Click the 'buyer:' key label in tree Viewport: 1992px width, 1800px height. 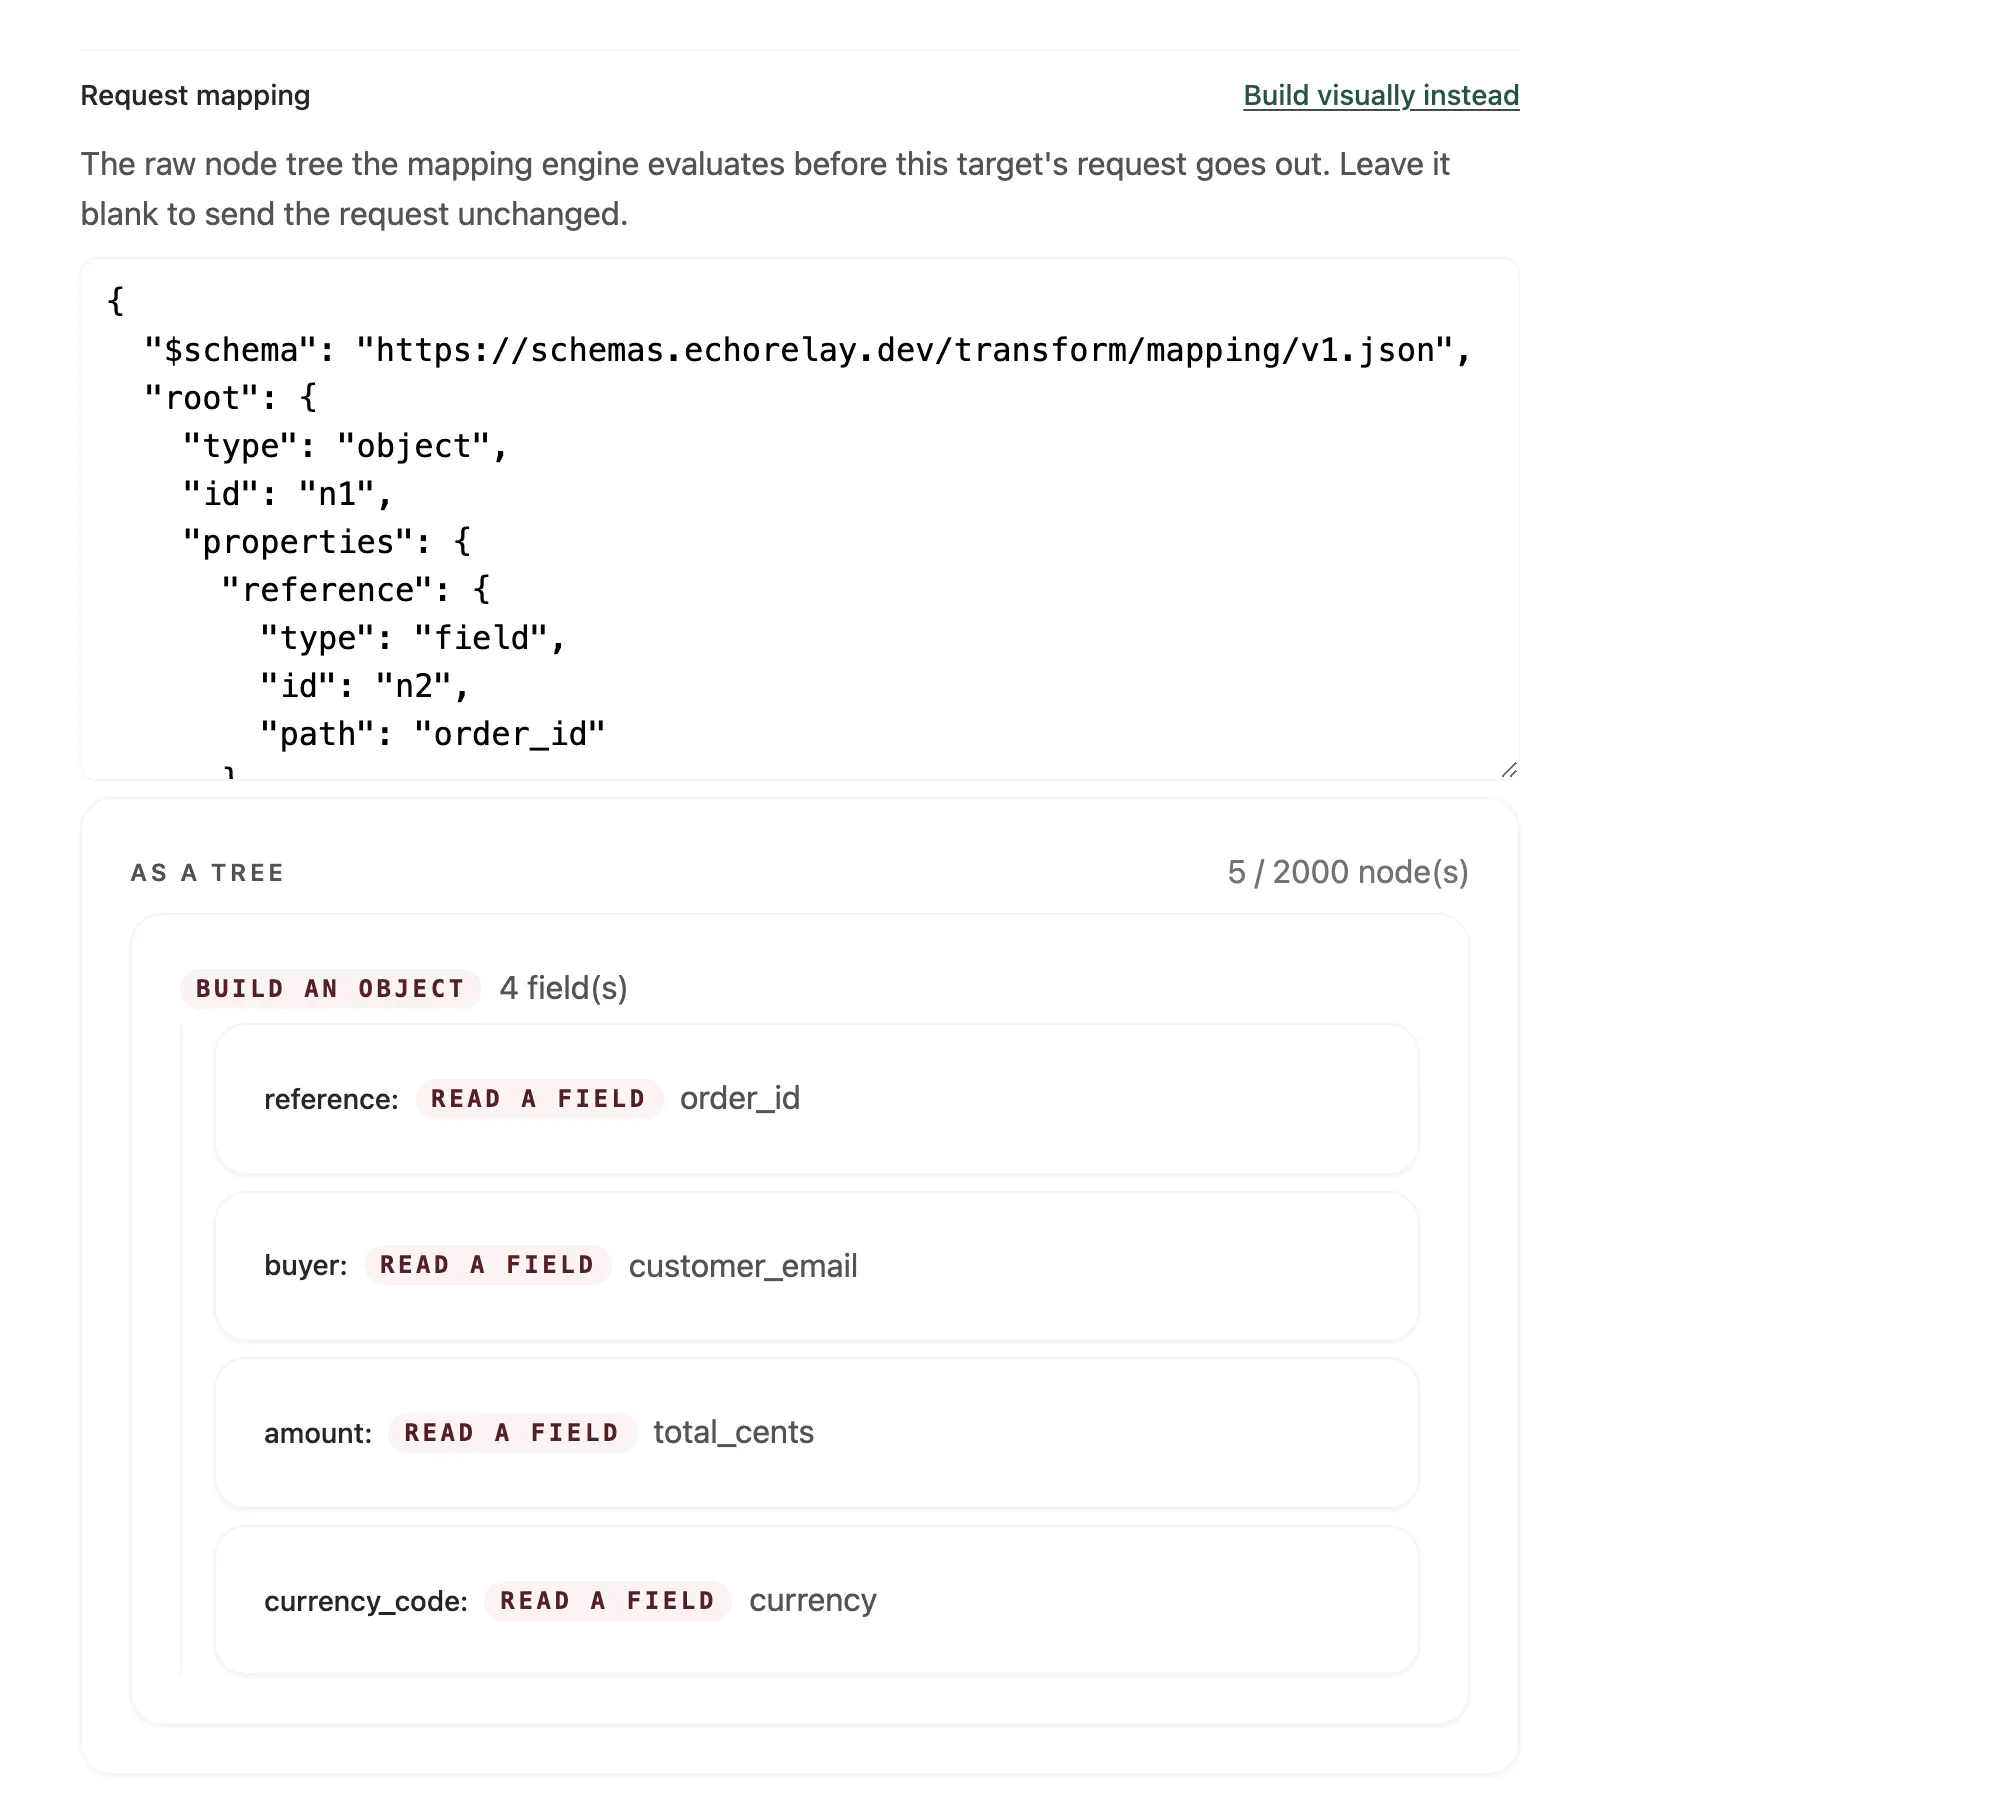pyautogui.click(x=306, y=1266)
